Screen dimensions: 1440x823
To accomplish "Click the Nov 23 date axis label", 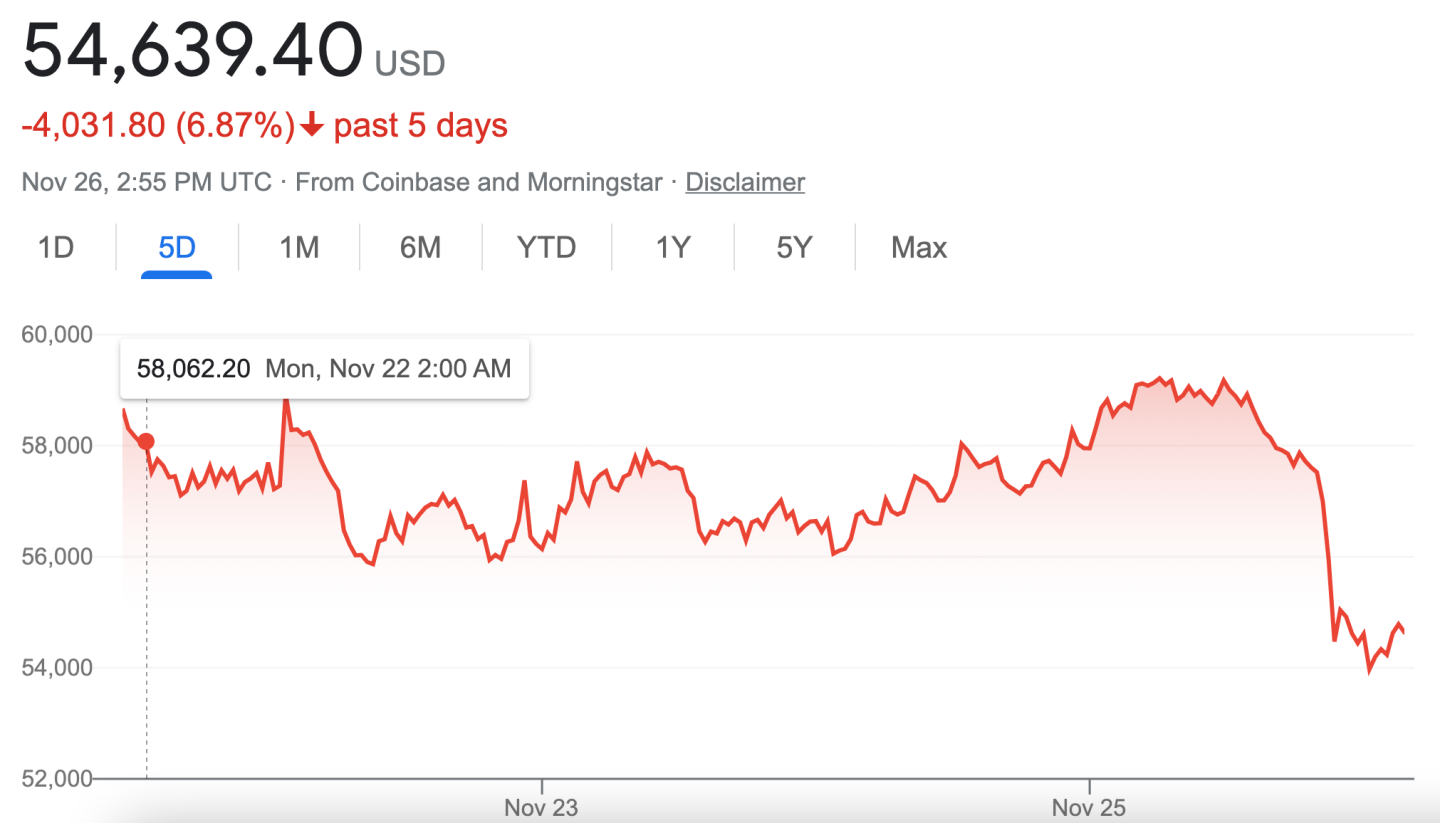I will click(x=541, y=807).
